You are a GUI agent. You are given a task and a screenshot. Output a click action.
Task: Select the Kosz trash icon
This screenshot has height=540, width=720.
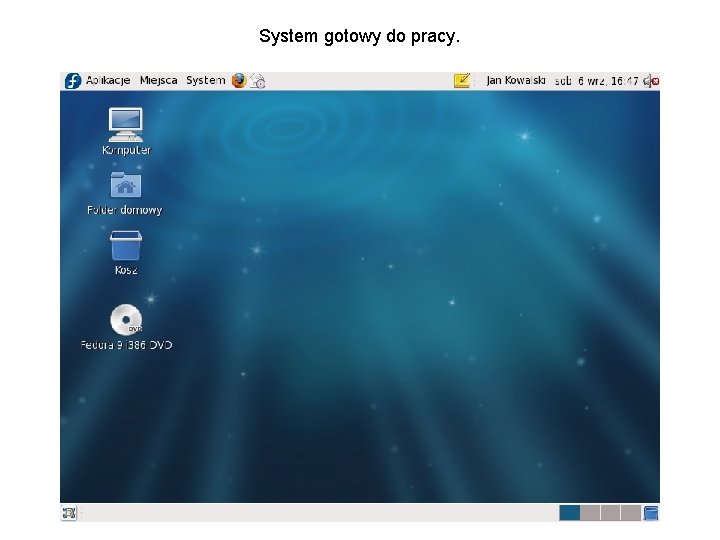[x=126, y=246]
